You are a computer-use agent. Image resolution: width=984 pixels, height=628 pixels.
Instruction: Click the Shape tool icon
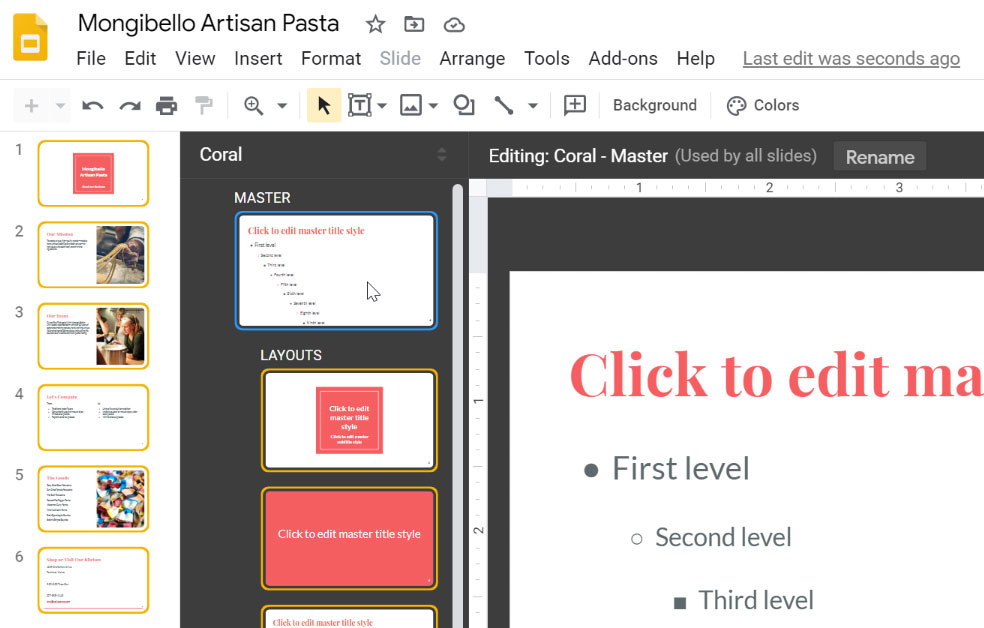pyautogui.click(x=464, y=106)
